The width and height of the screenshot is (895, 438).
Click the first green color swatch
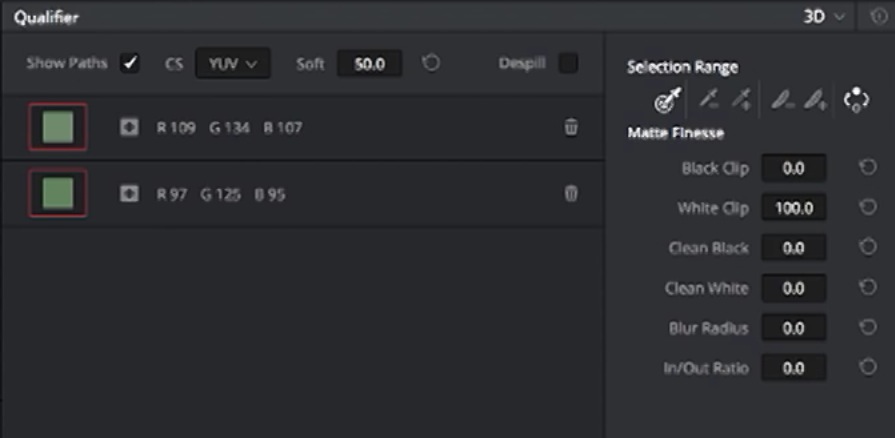[x=58, y=128]
